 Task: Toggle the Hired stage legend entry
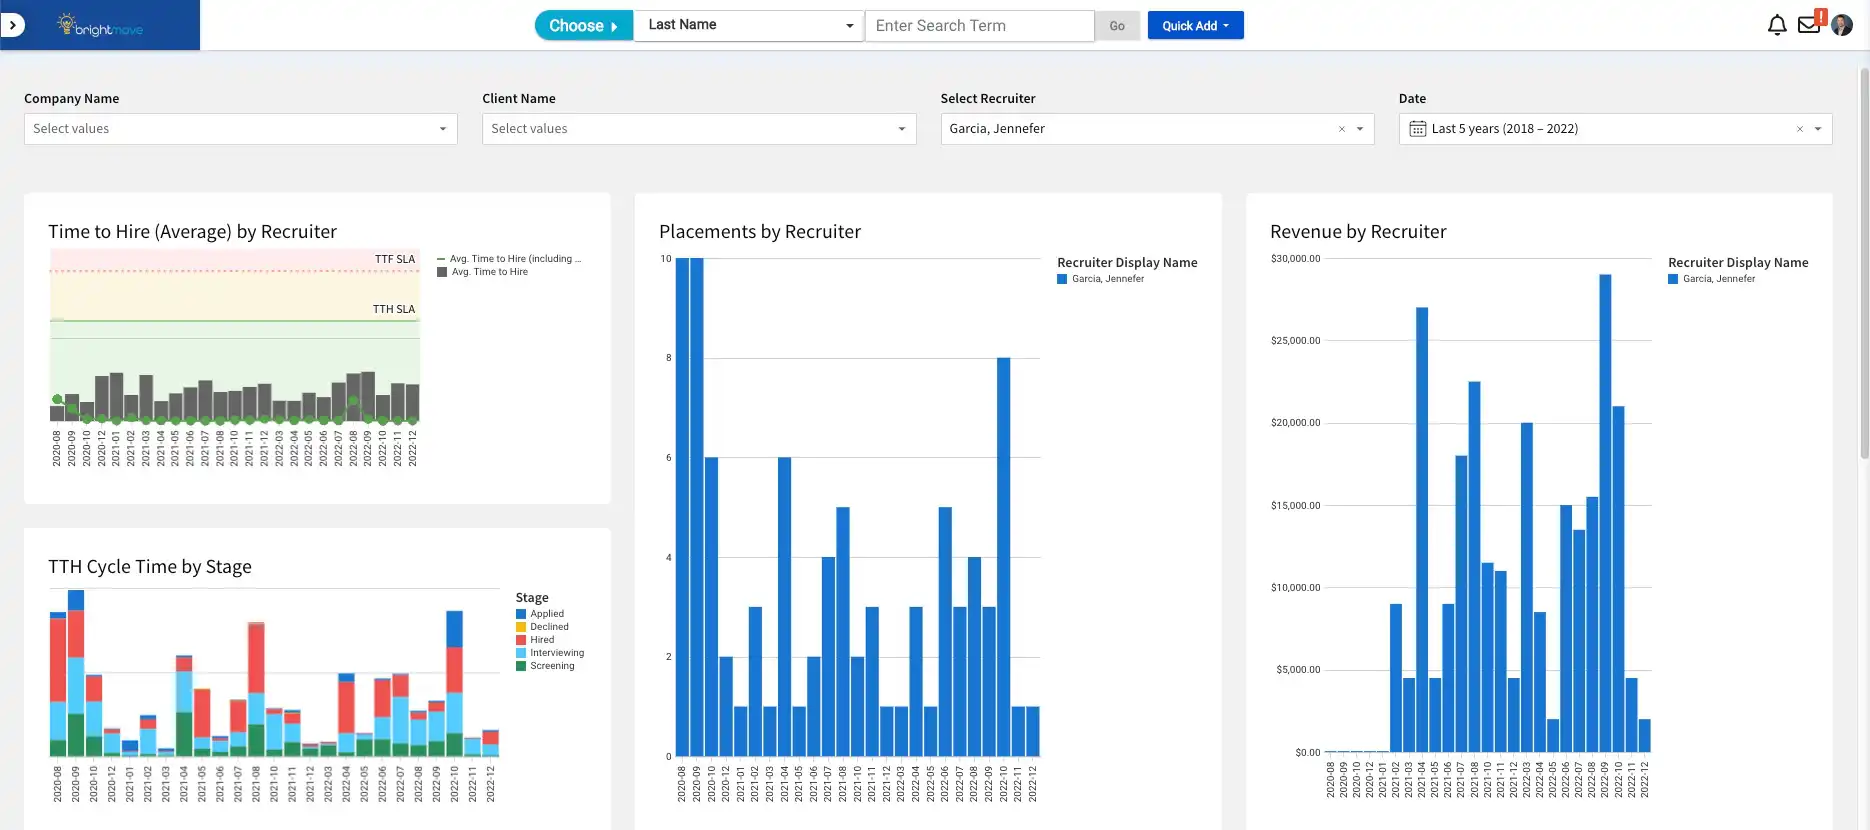tap(541, 640)
